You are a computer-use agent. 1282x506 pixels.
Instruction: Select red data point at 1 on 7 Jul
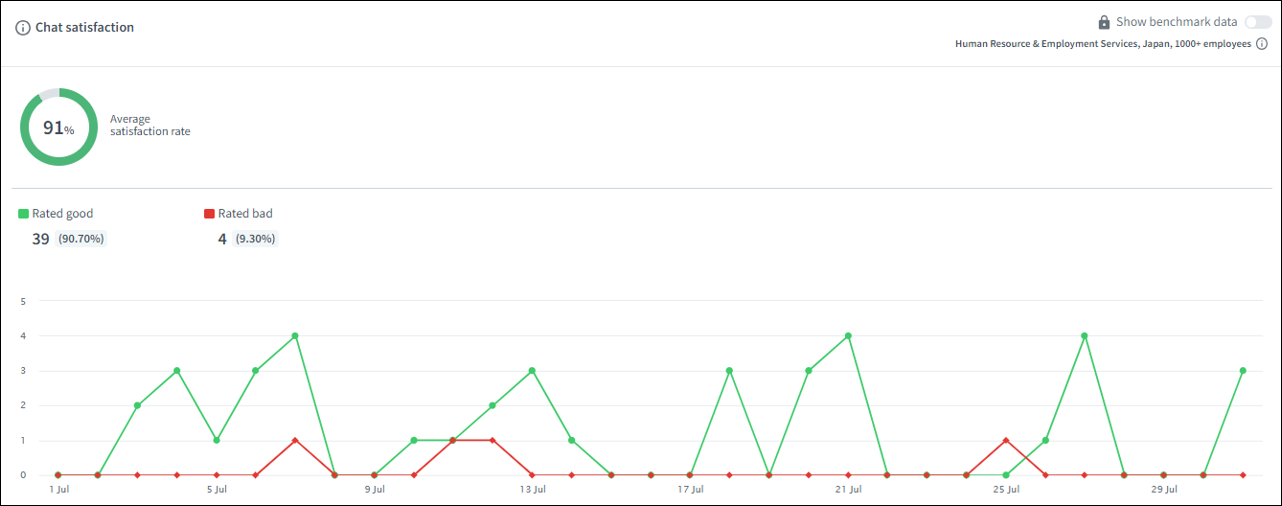pos(295,440)
